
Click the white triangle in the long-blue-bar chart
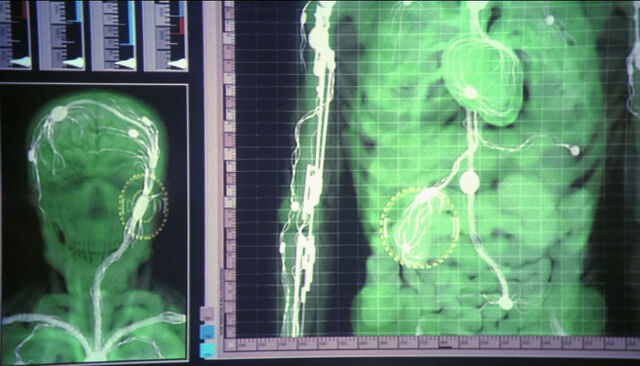126,64
